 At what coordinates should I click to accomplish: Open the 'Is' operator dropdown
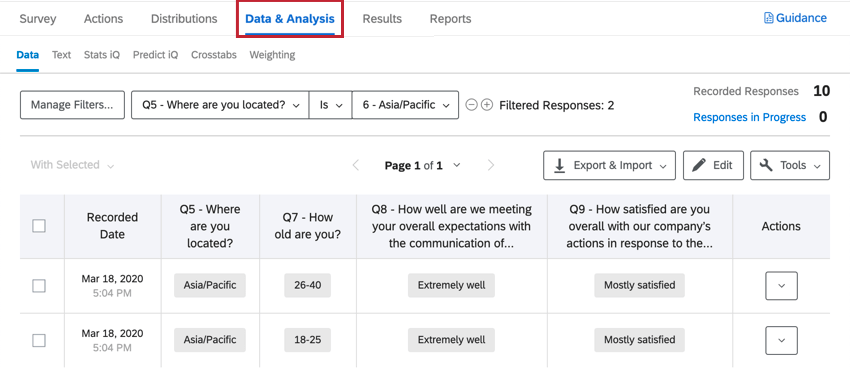(331, 105)
